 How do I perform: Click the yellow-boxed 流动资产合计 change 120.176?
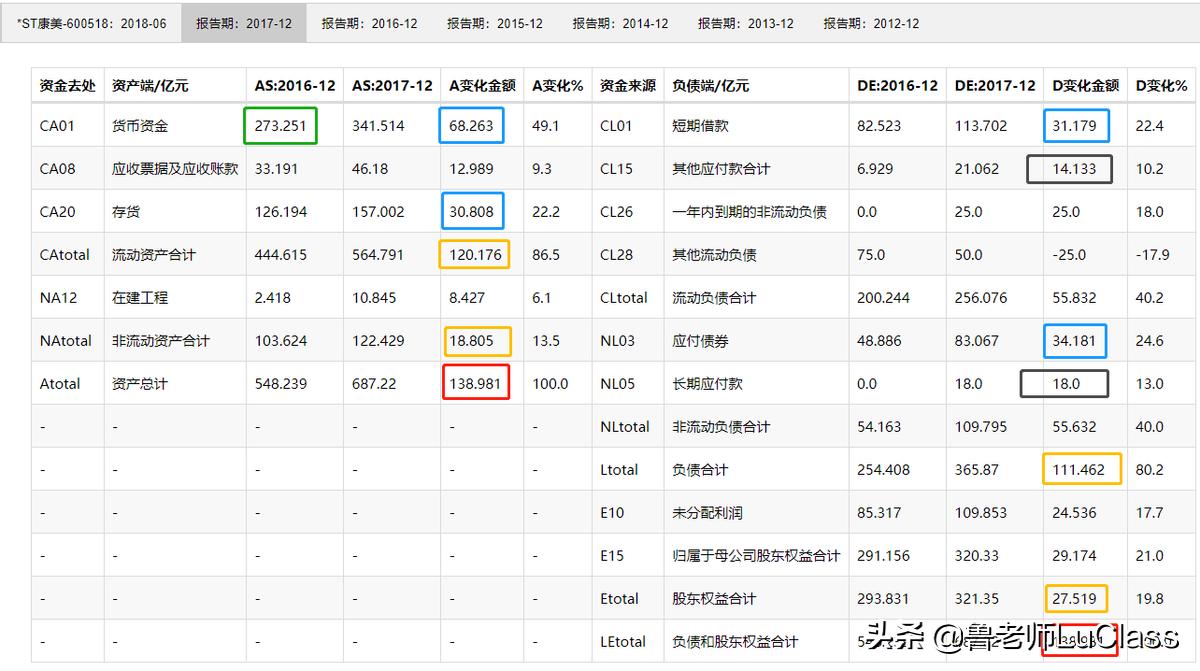(477, 254)
